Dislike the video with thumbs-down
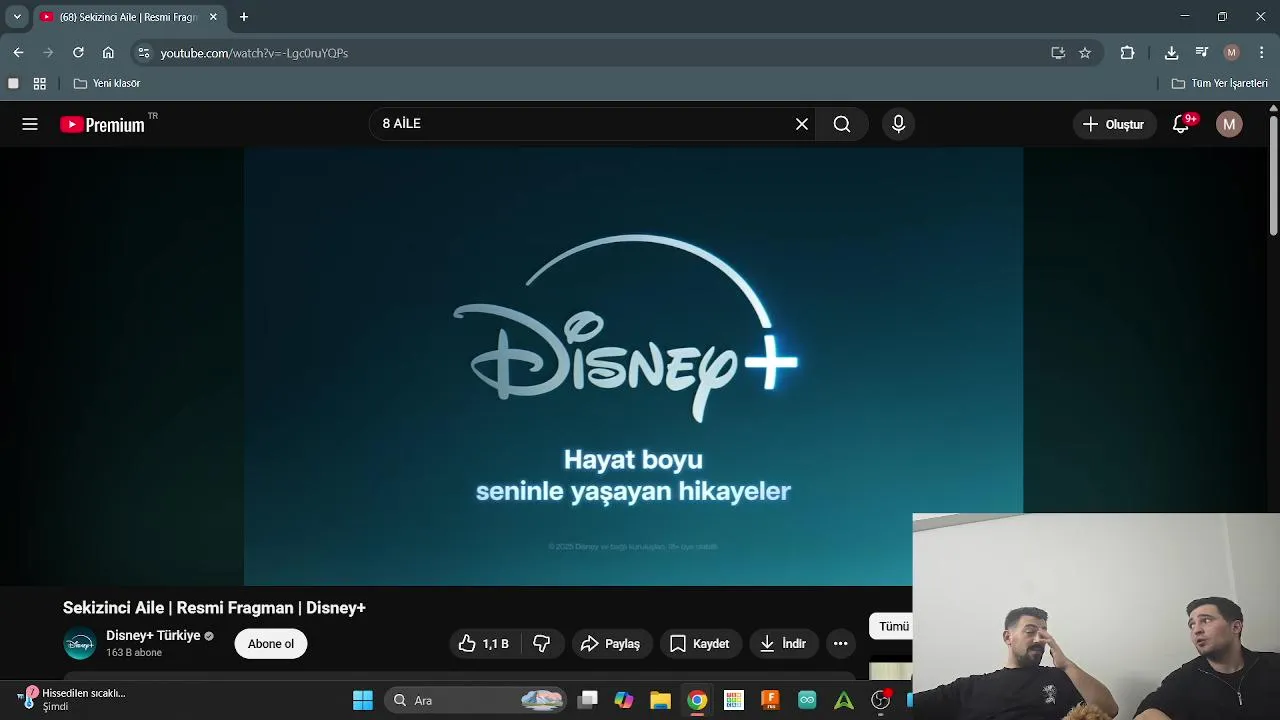Viewport: 1280px width, 720px height. coord(542,644)
